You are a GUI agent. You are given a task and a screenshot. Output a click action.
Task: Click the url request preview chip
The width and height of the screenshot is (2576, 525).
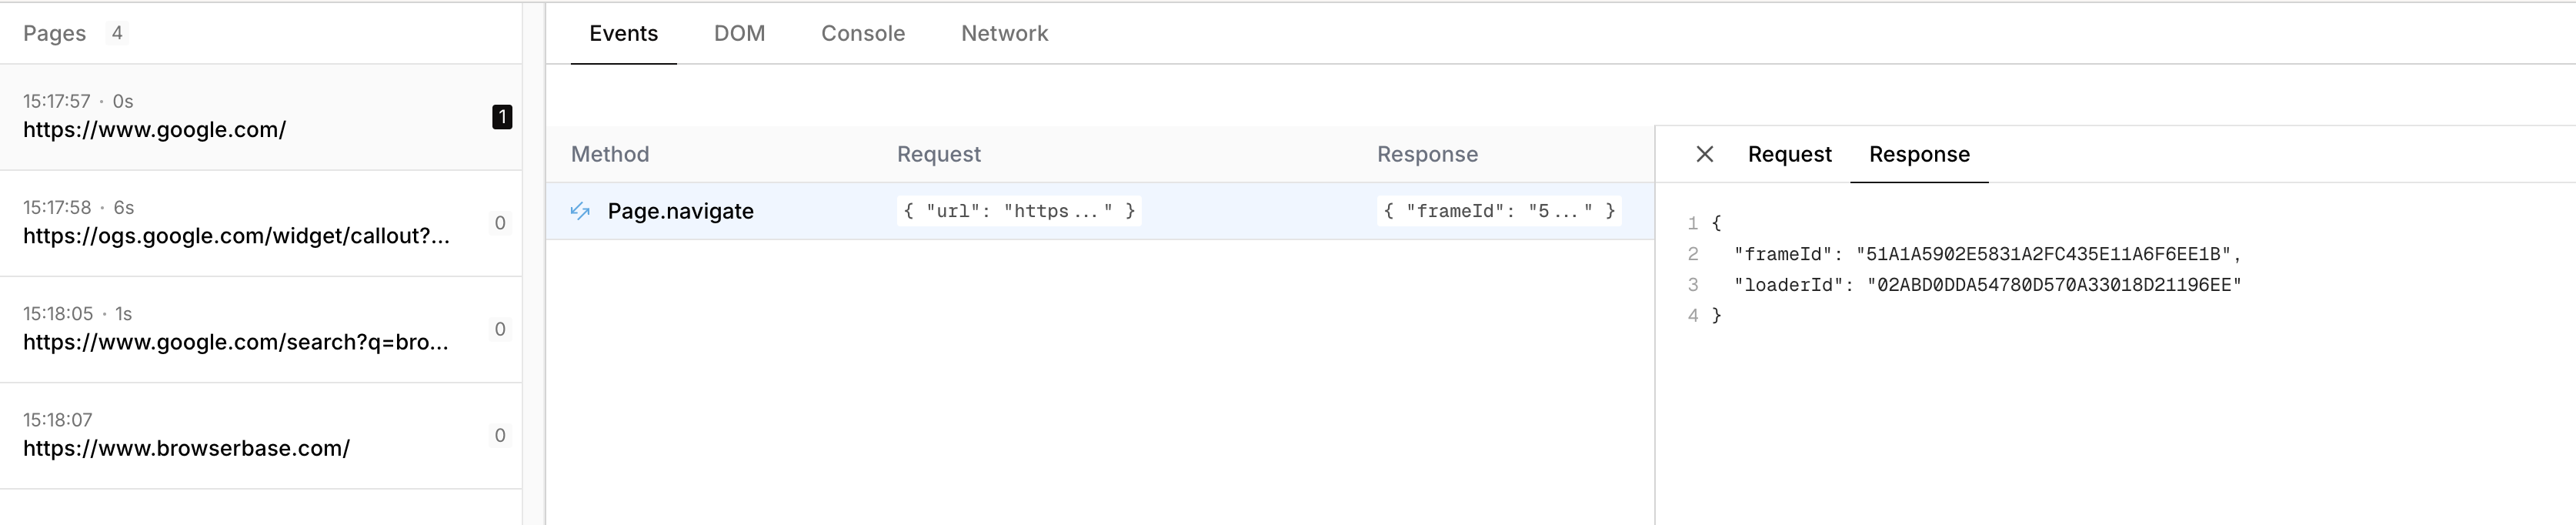[1019, 211]
